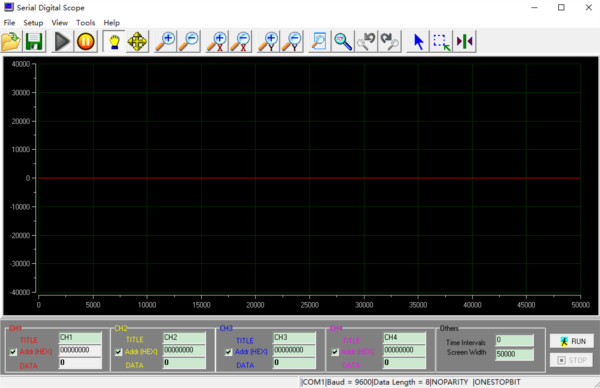Image resolution: width=600 pixels, height=388 pixels.
Task: Click the undo zoom icon
Action: click(x=366, y=41)
